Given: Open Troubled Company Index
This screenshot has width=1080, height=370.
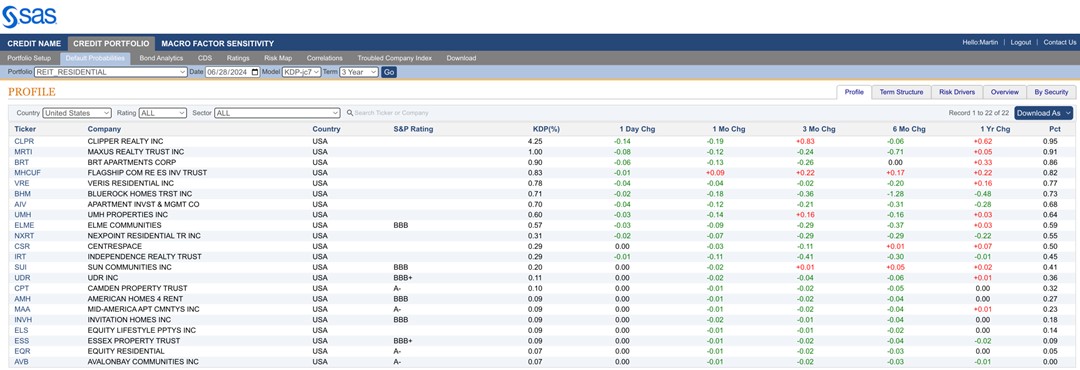Looking at the screenshot, I should coord(395,59).
